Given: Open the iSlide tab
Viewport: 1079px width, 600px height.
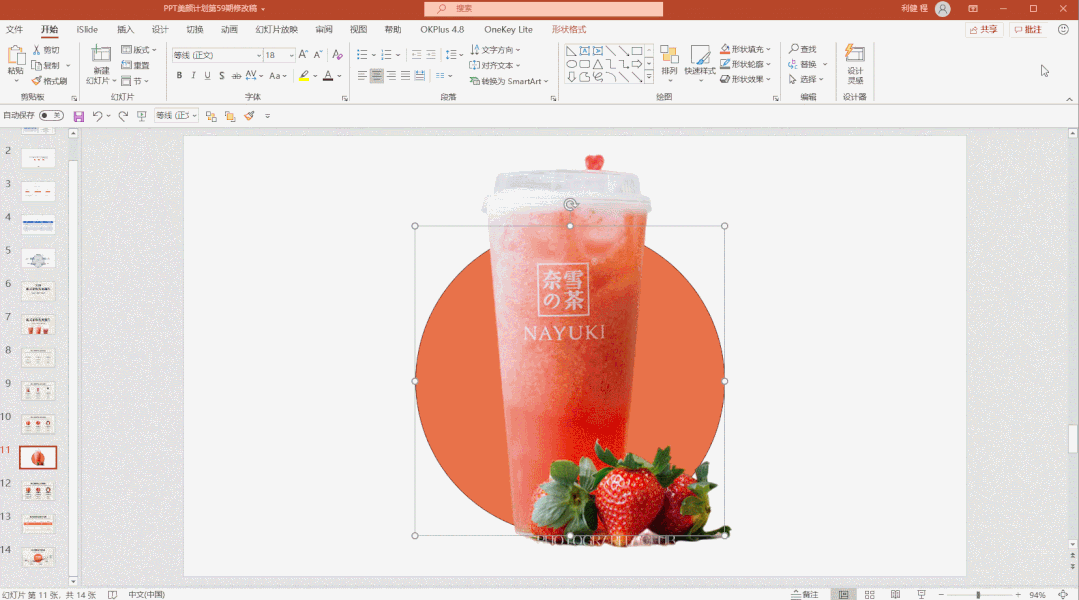Looking at the screenshot, I should [x=87, y=30].
